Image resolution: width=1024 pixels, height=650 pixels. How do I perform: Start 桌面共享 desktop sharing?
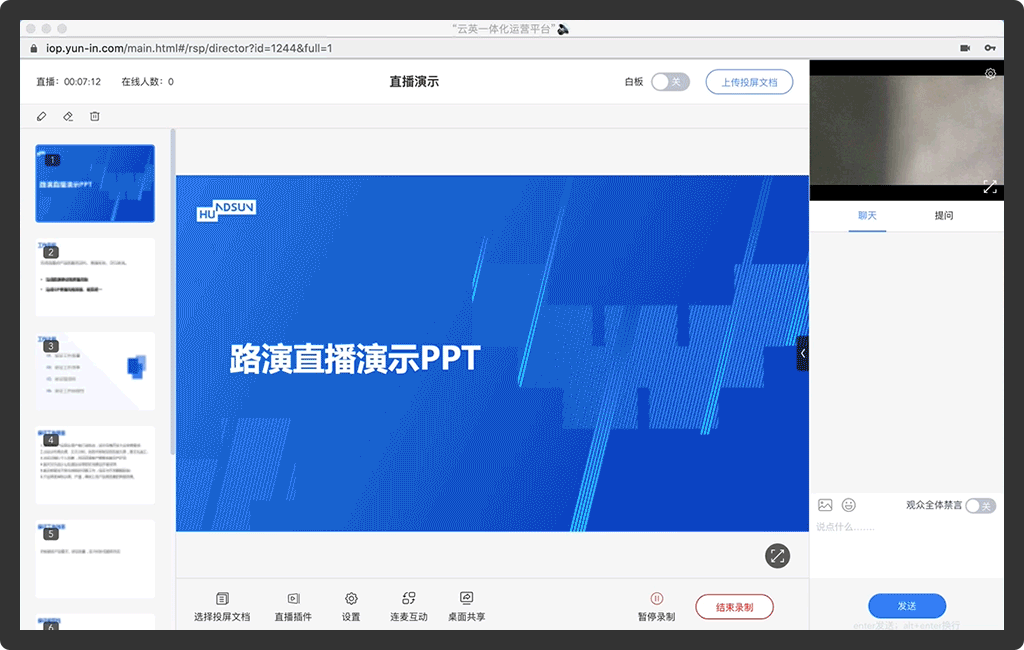tap(466, 606)
